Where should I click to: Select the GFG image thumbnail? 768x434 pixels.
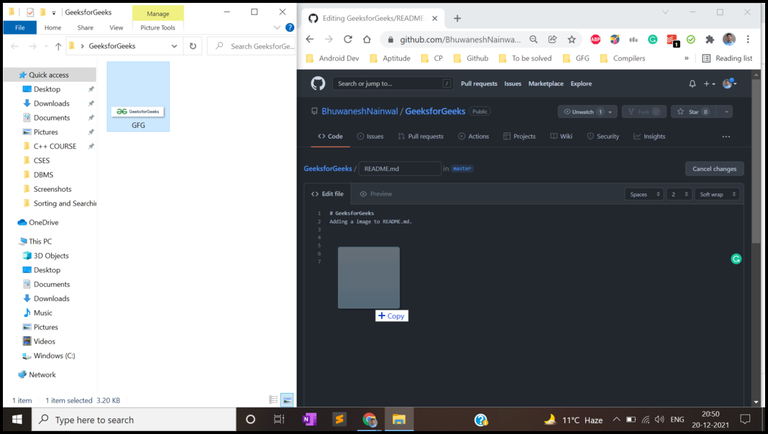[x=138, y=96]
